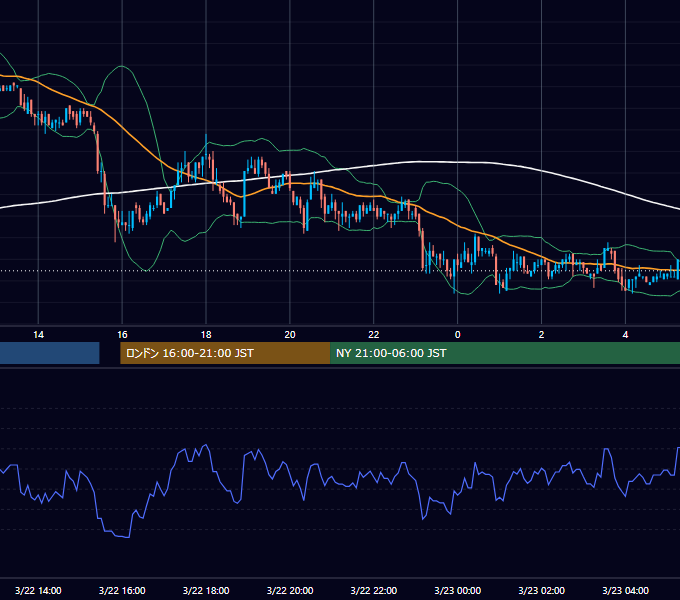Select the 4 hour axis label
This screenshot has height=600, width=680.
(625, 335)
